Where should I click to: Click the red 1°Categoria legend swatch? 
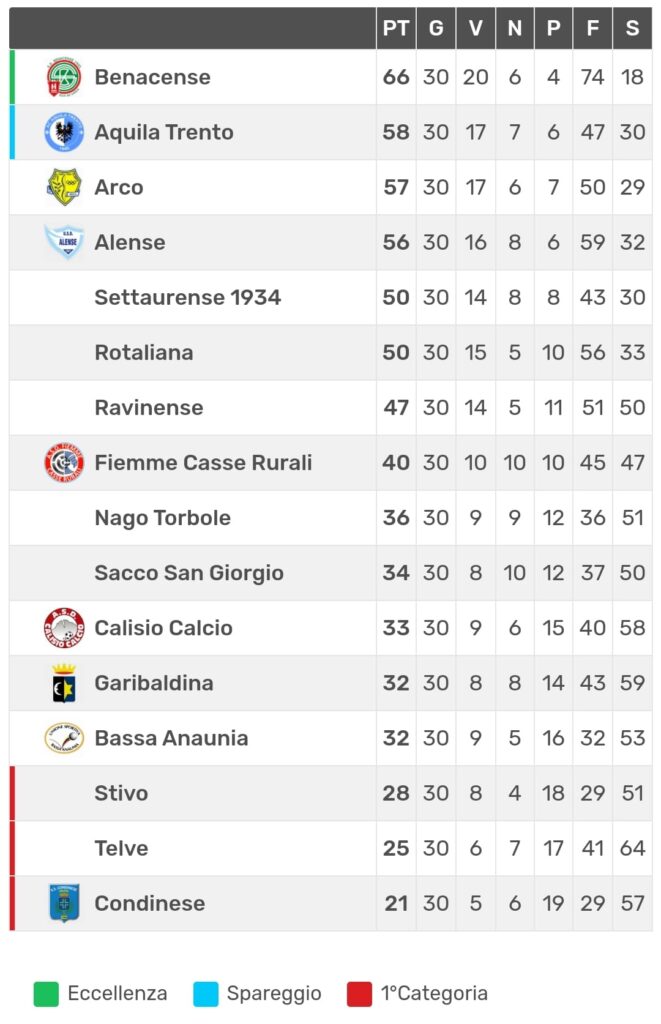click(360, 994)
